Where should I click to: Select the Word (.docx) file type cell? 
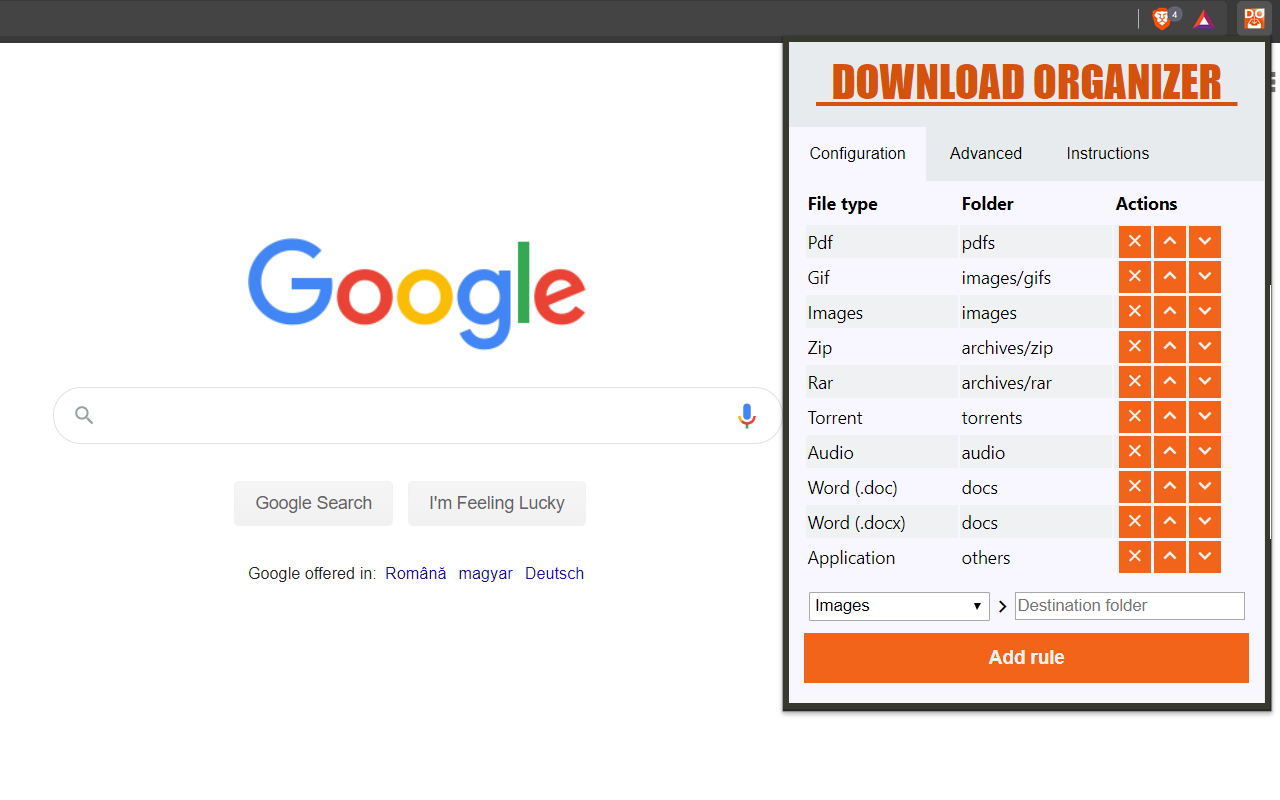[881, 522]
